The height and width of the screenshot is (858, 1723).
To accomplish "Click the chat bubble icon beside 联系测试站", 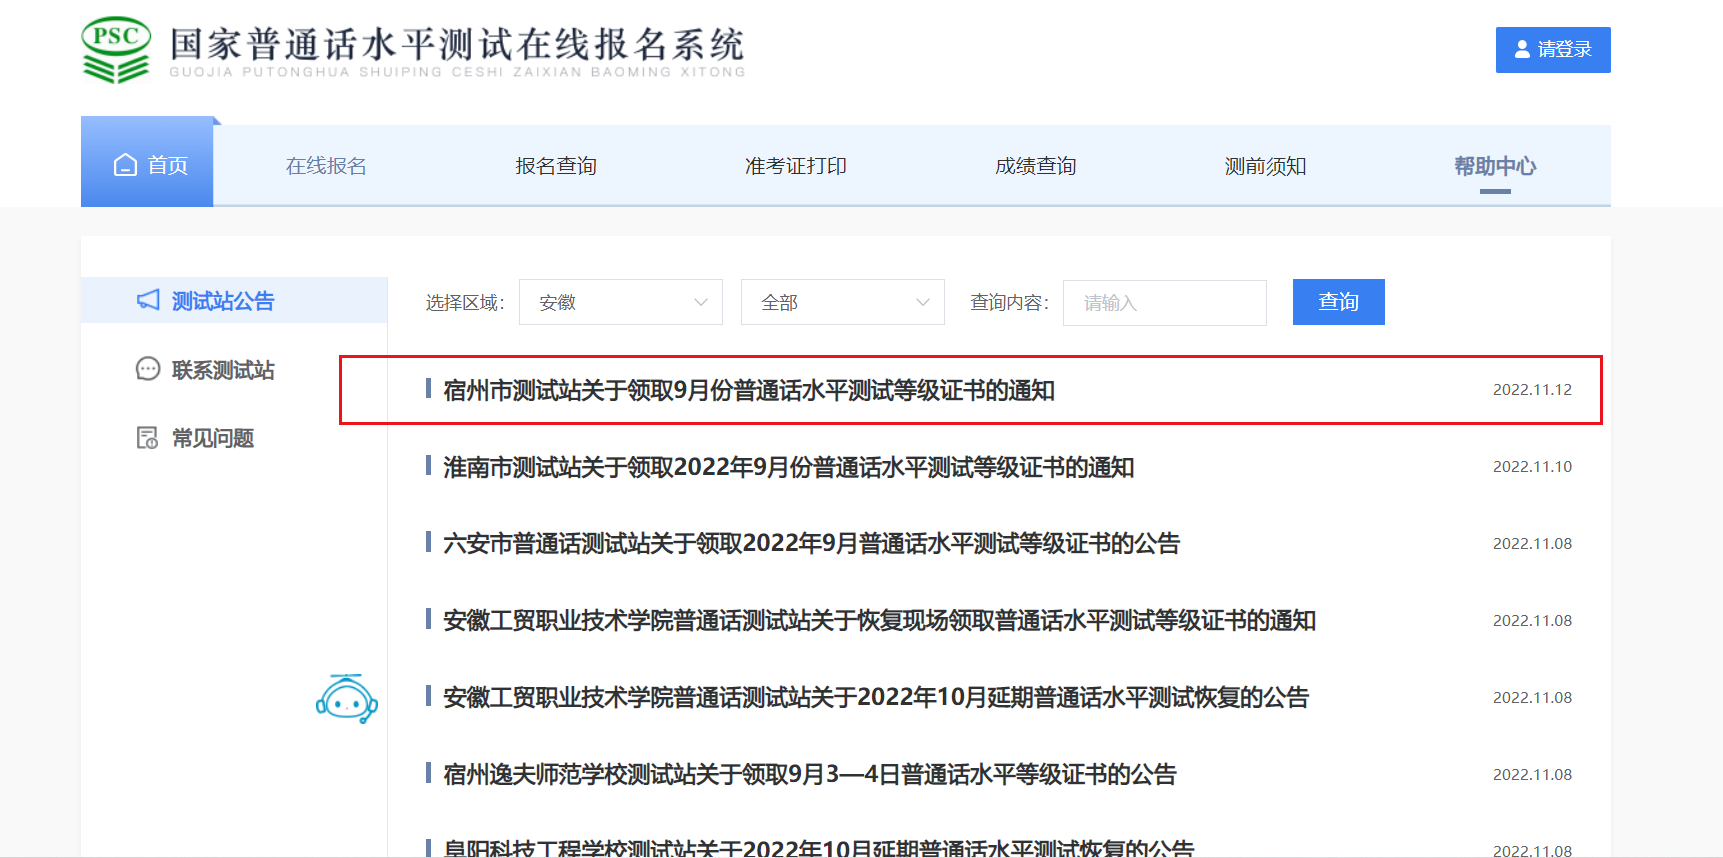I will pyautogui.click(x=148, y=369).
